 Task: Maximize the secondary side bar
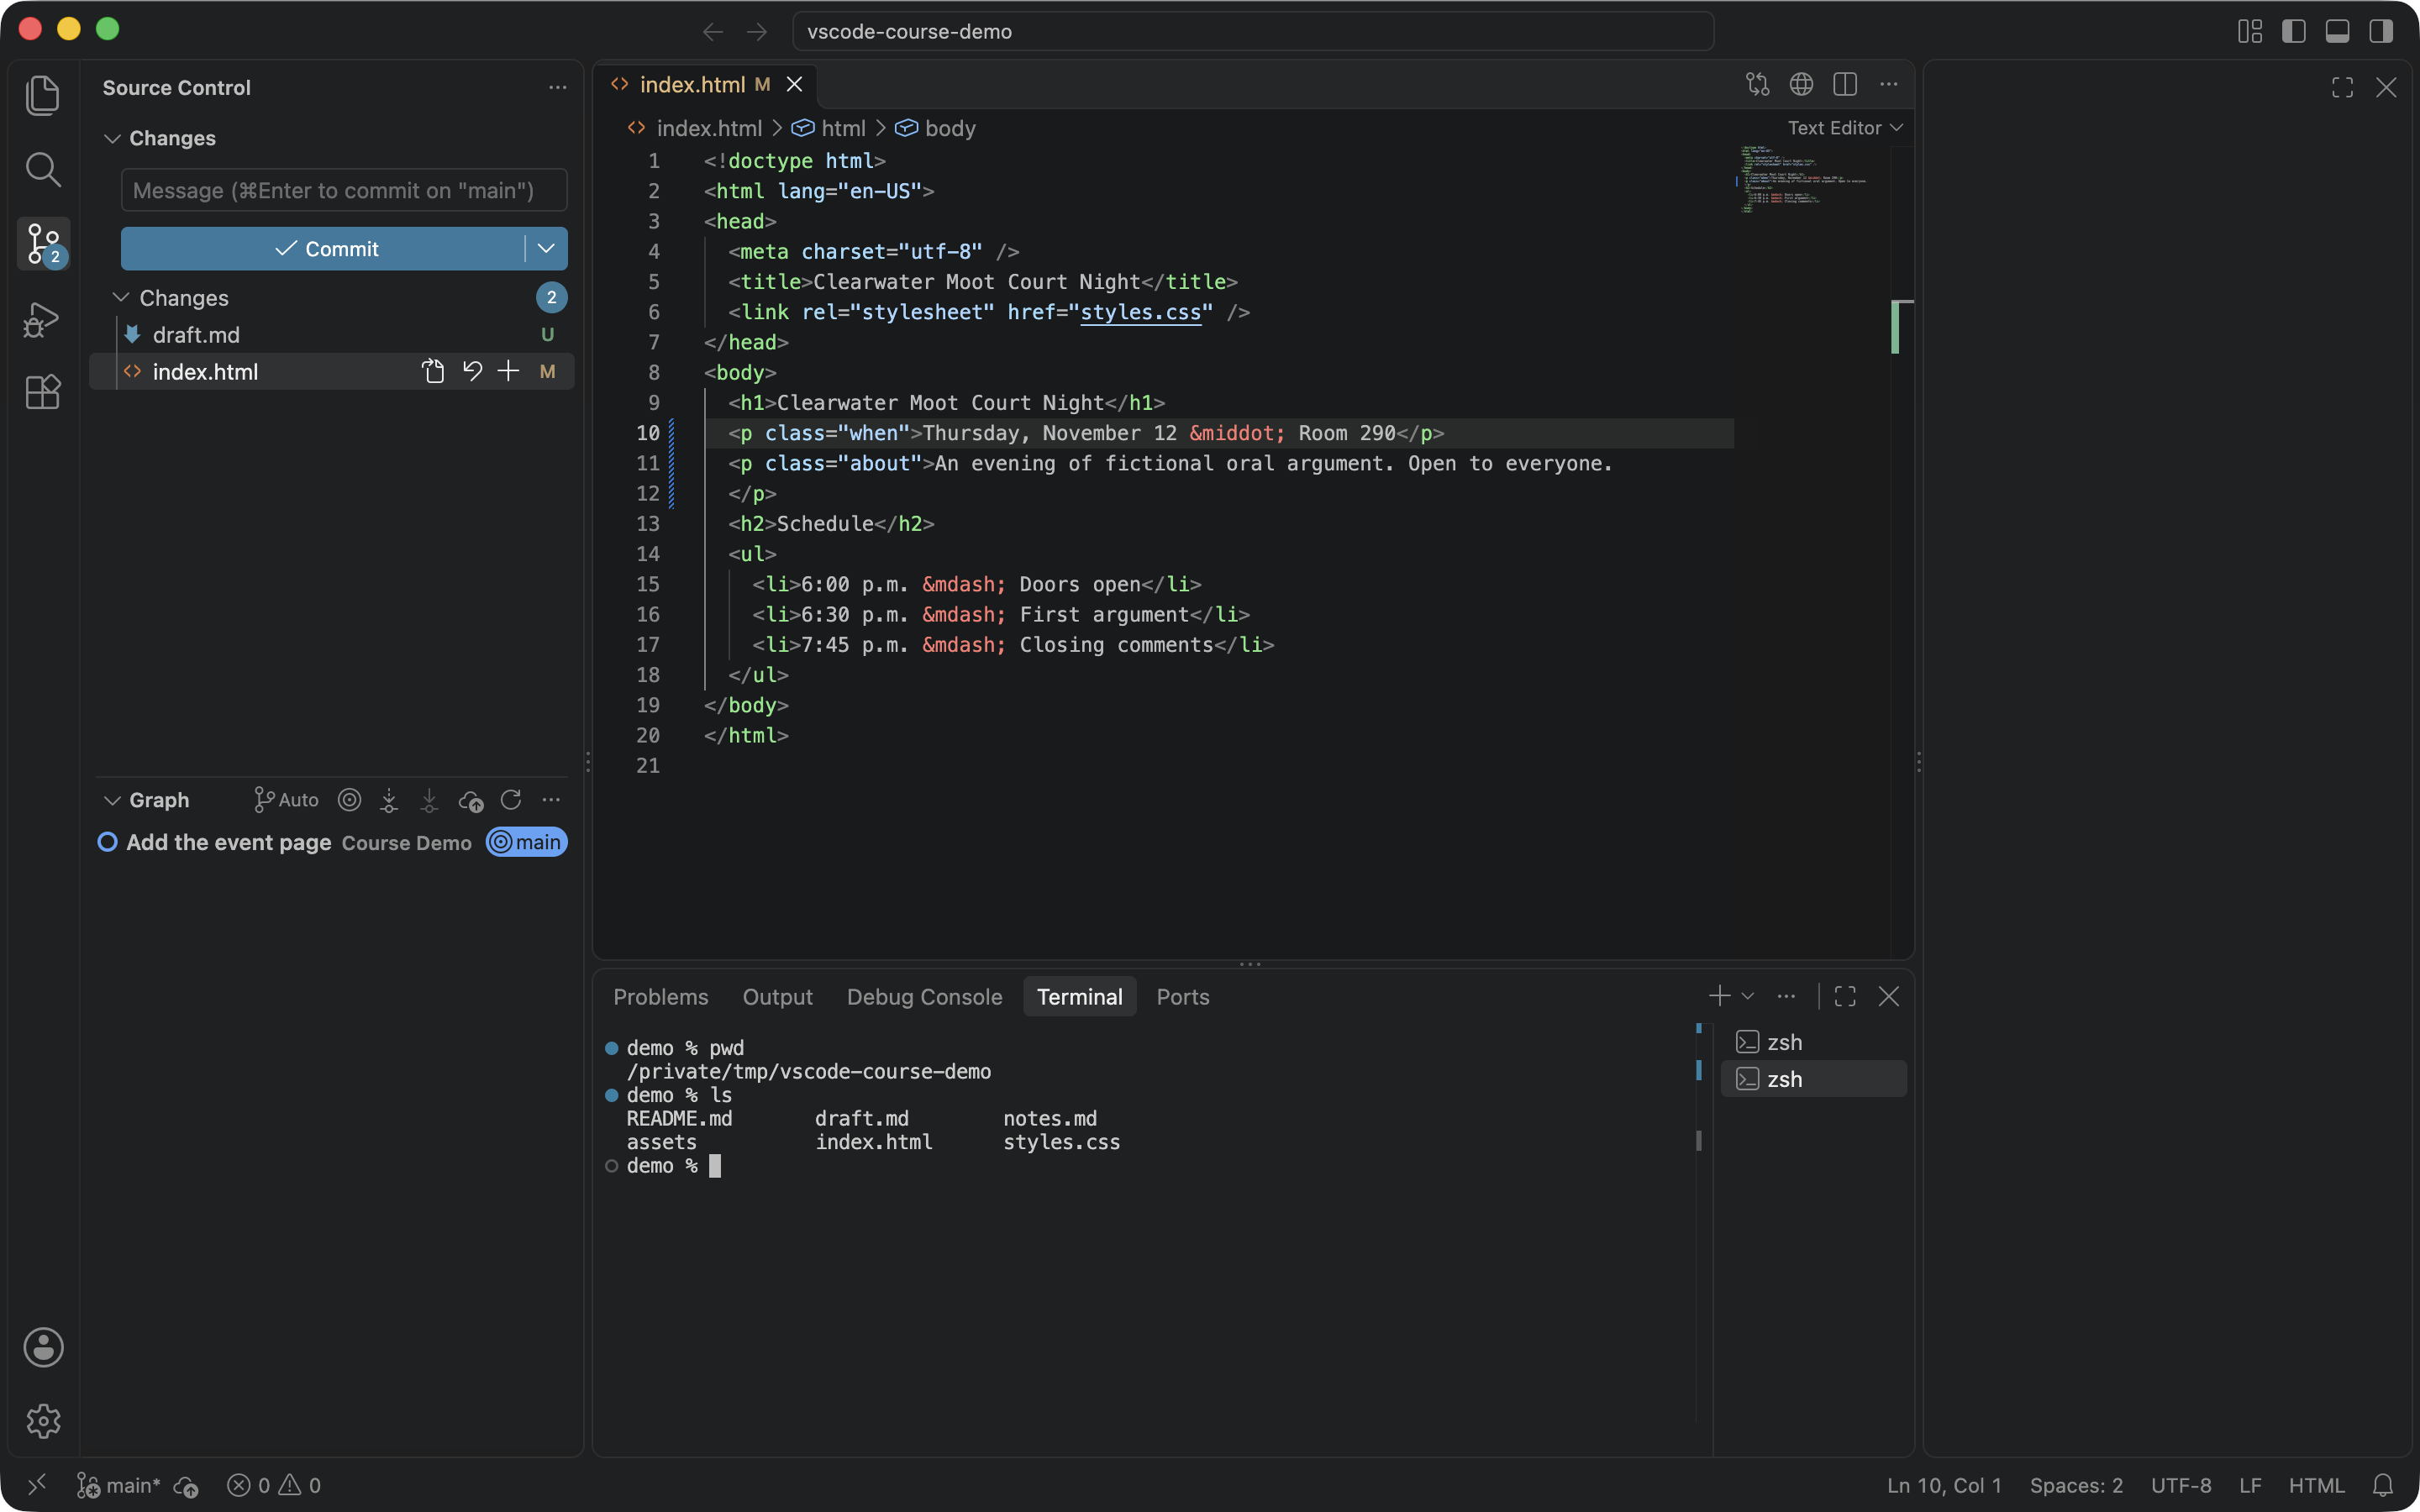pos(2342,88)
